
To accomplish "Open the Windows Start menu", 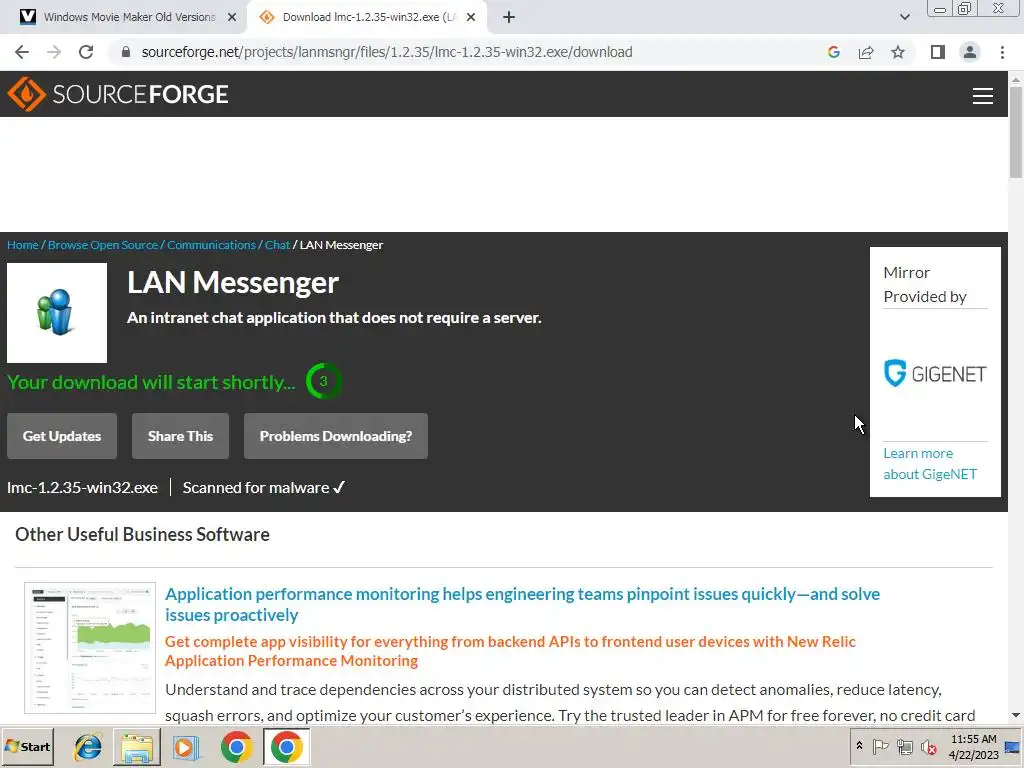I will click(x=28, y=746).
